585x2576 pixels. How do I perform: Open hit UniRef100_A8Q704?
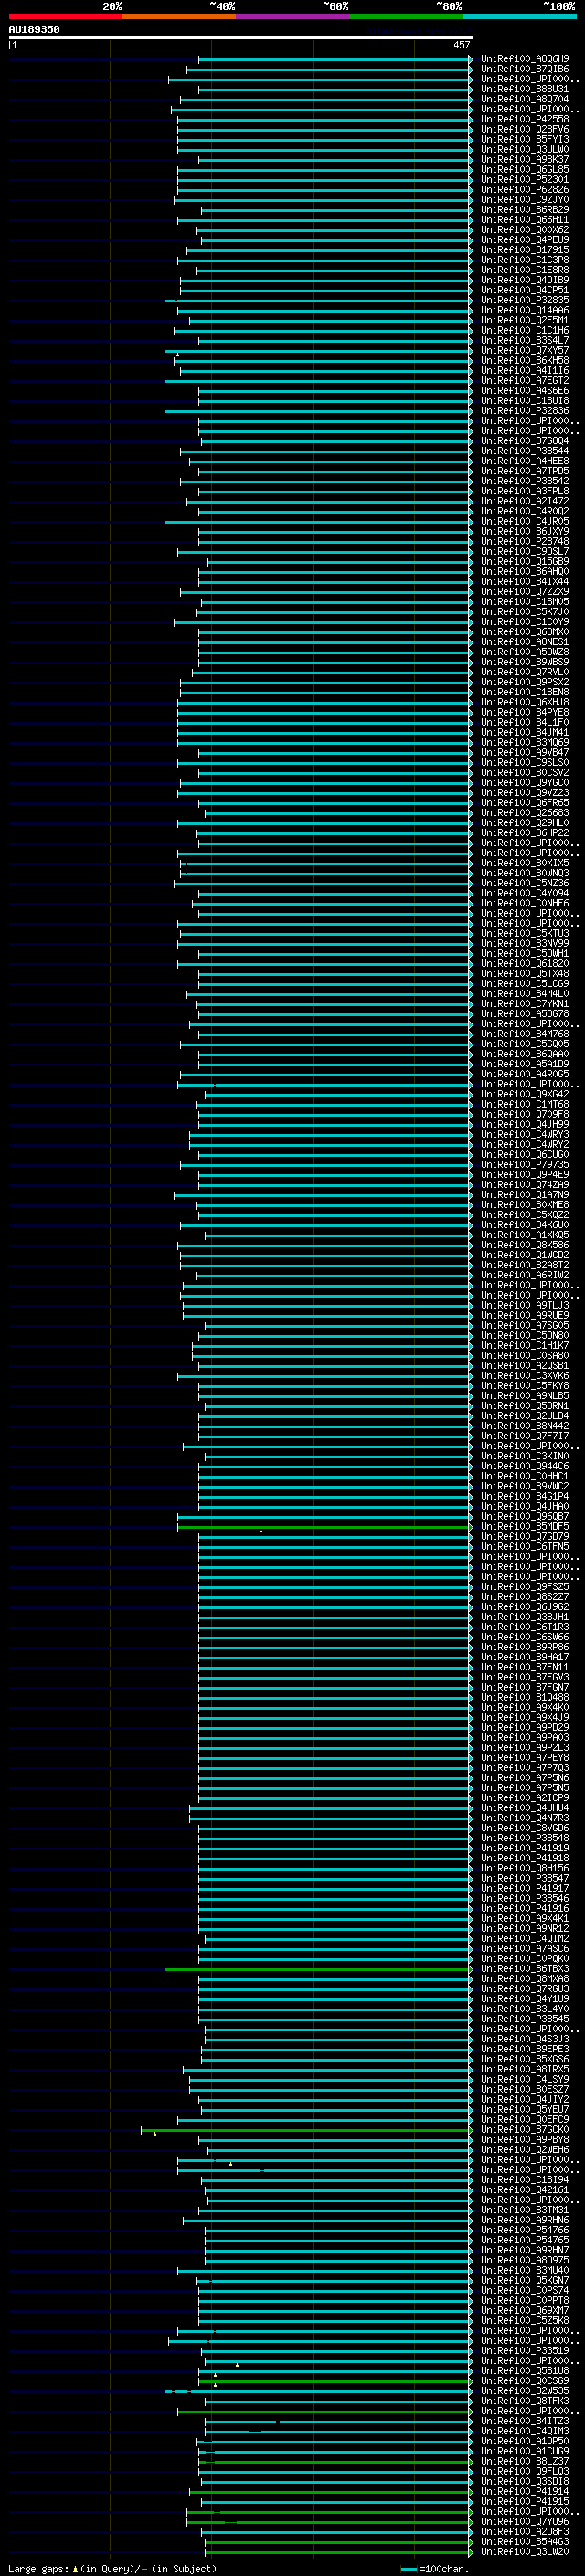[524, 99]
